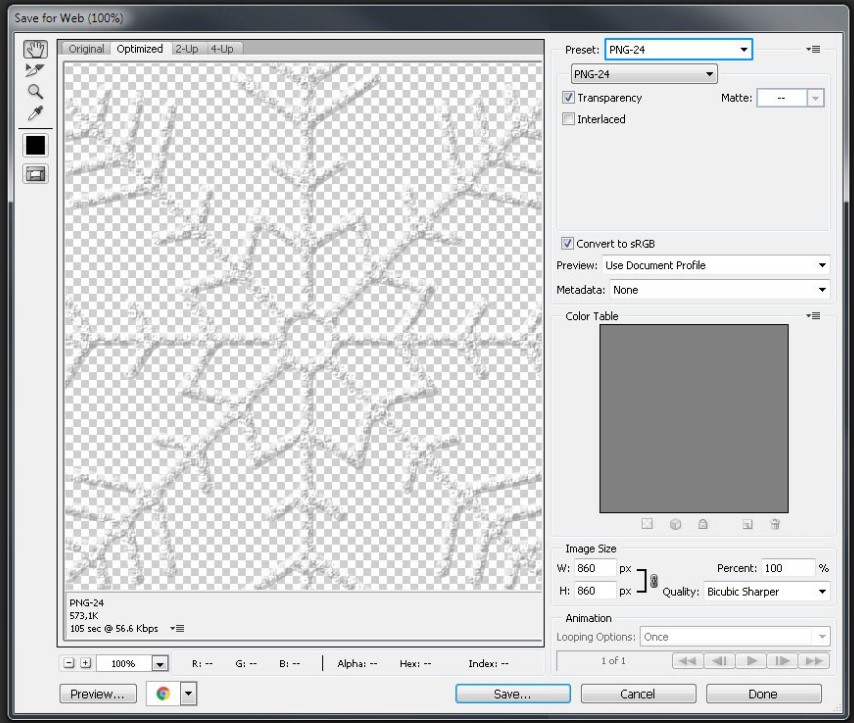This screenshot has height=723, width=854.
Task: Disable the Transparency checkbox
Action: point(568,98)
